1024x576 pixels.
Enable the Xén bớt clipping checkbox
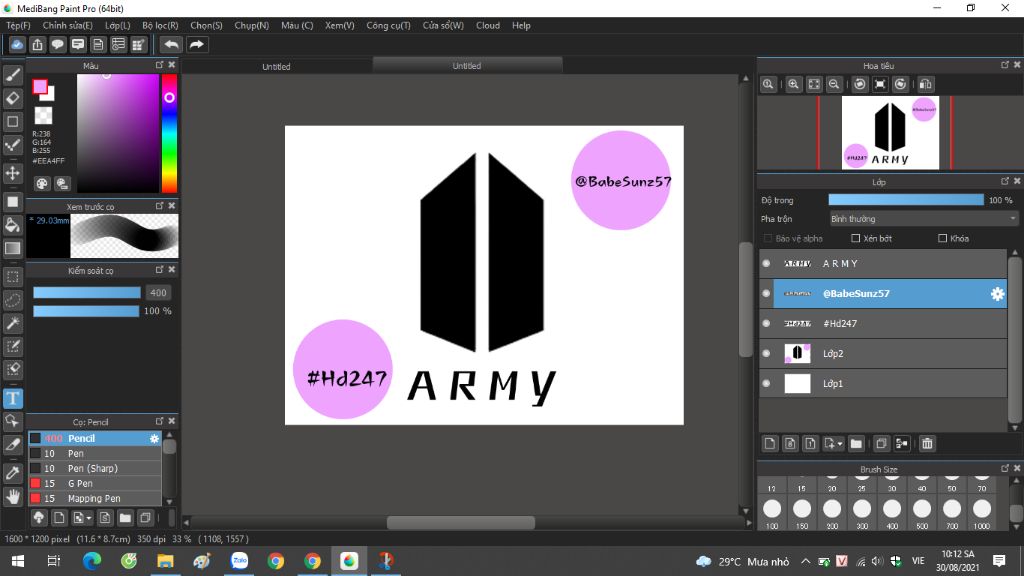856,238
